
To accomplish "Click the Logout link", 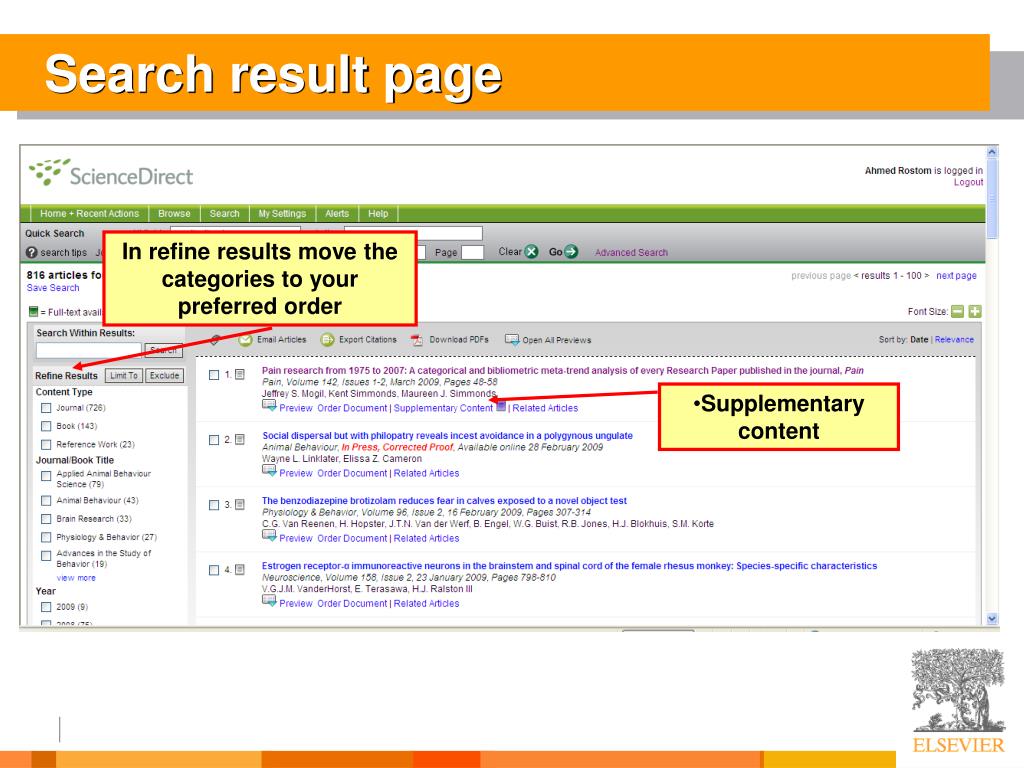I will pyautogui.click(x=968, y=182).
